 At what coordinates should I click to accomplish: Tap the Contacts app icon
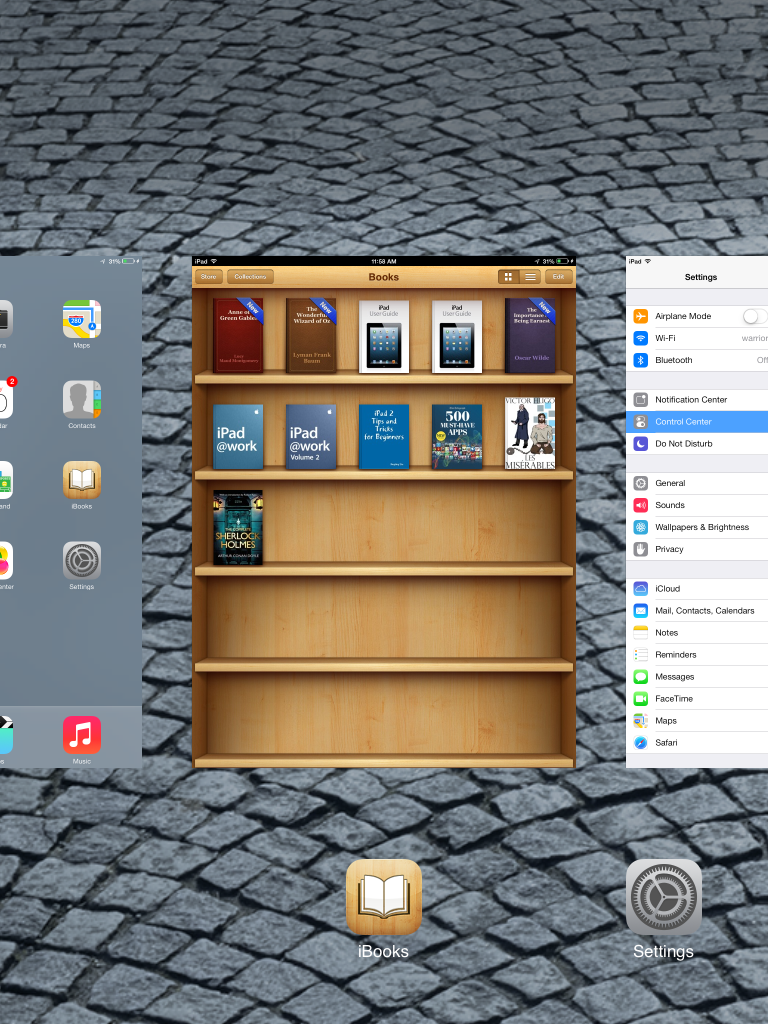coord(82,399)
